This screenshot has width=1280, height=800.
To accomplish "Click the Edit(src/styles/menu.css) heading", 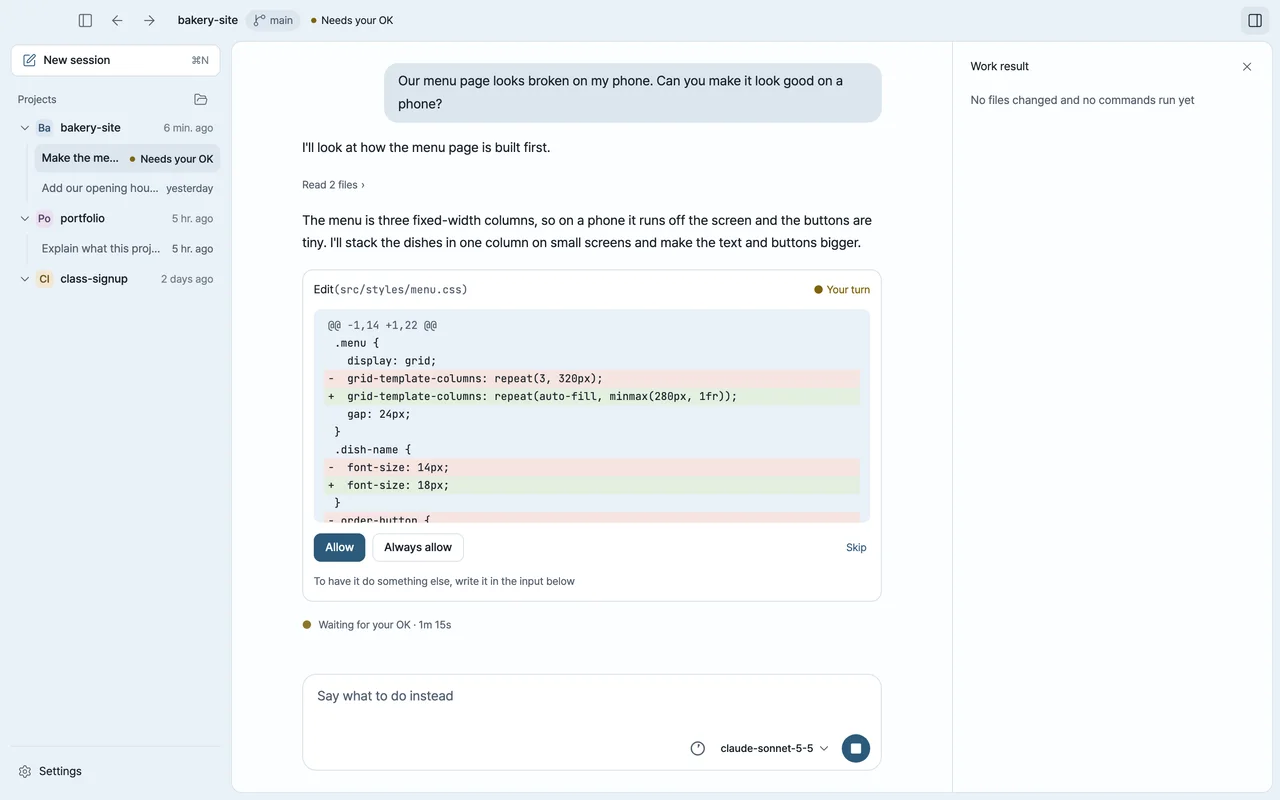I will [391, 290].
